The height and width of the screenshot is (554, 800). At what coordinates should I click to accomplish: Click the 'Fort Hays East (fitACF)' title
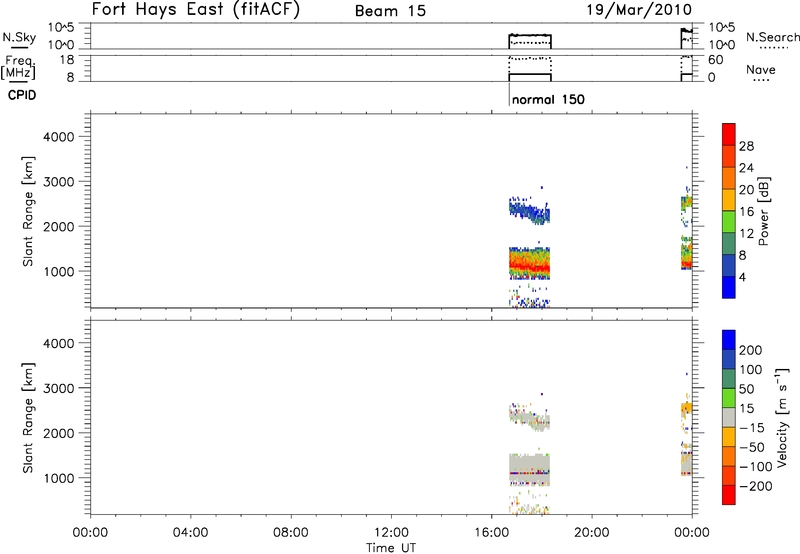click(196, 9)
